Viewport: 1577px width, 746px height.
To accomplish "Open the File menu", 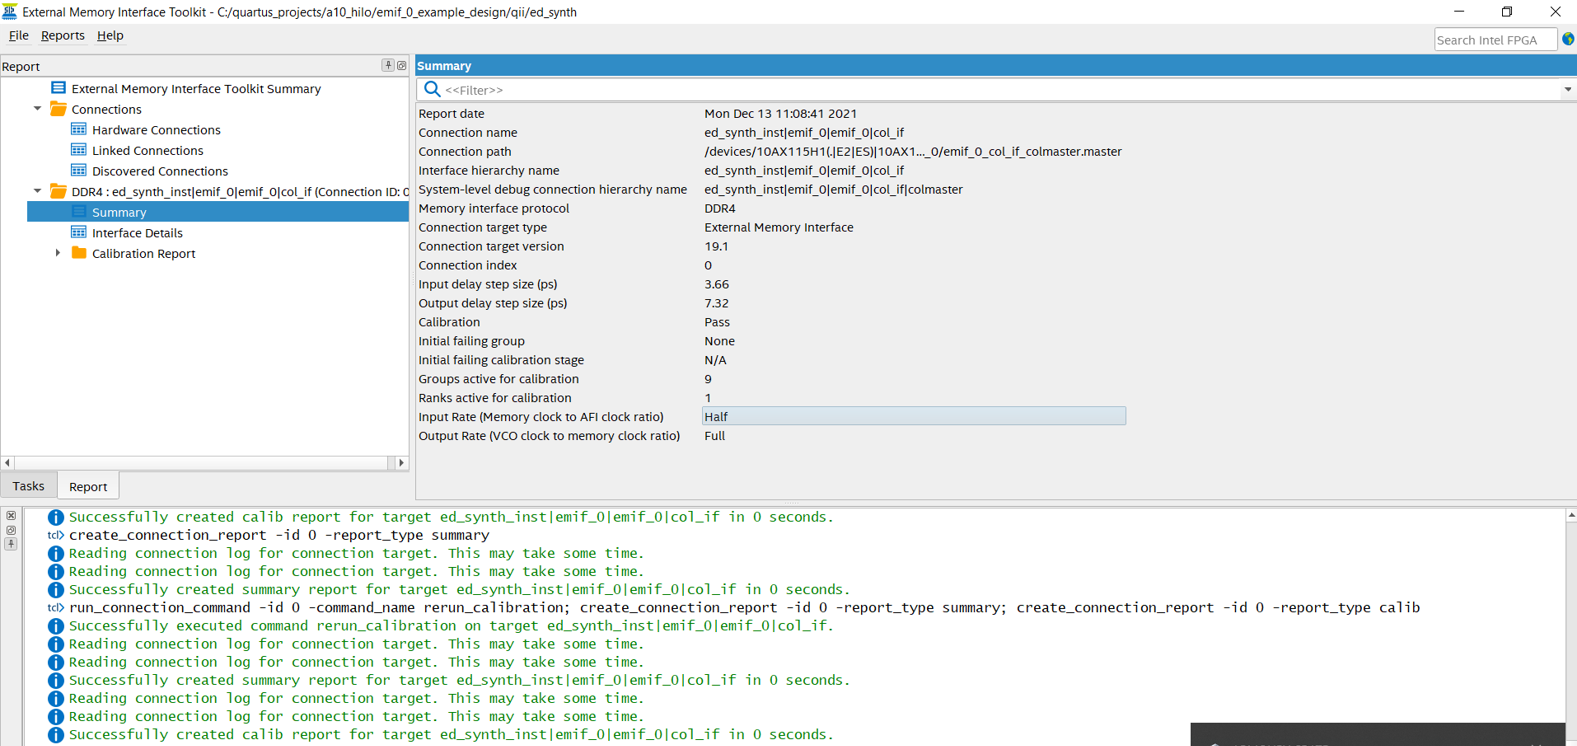I will click(18, 35).
